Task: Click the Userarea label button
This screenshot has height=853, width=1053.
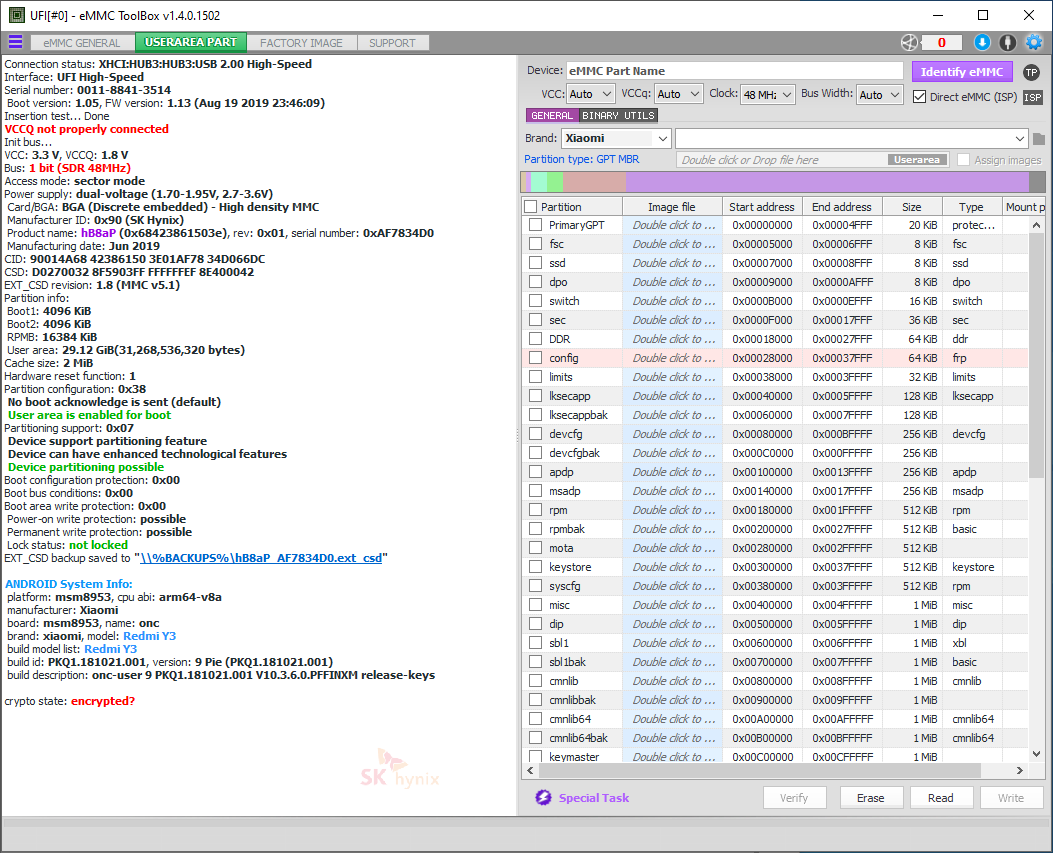Action: click(917, 160)
